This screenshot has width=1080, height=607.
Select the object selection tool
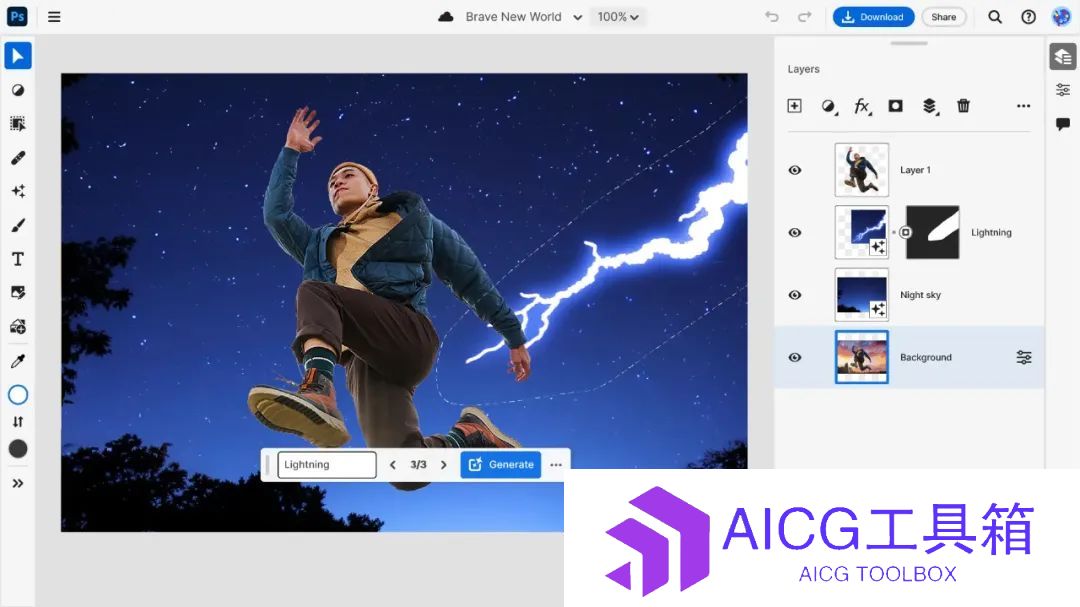[18, 124]
